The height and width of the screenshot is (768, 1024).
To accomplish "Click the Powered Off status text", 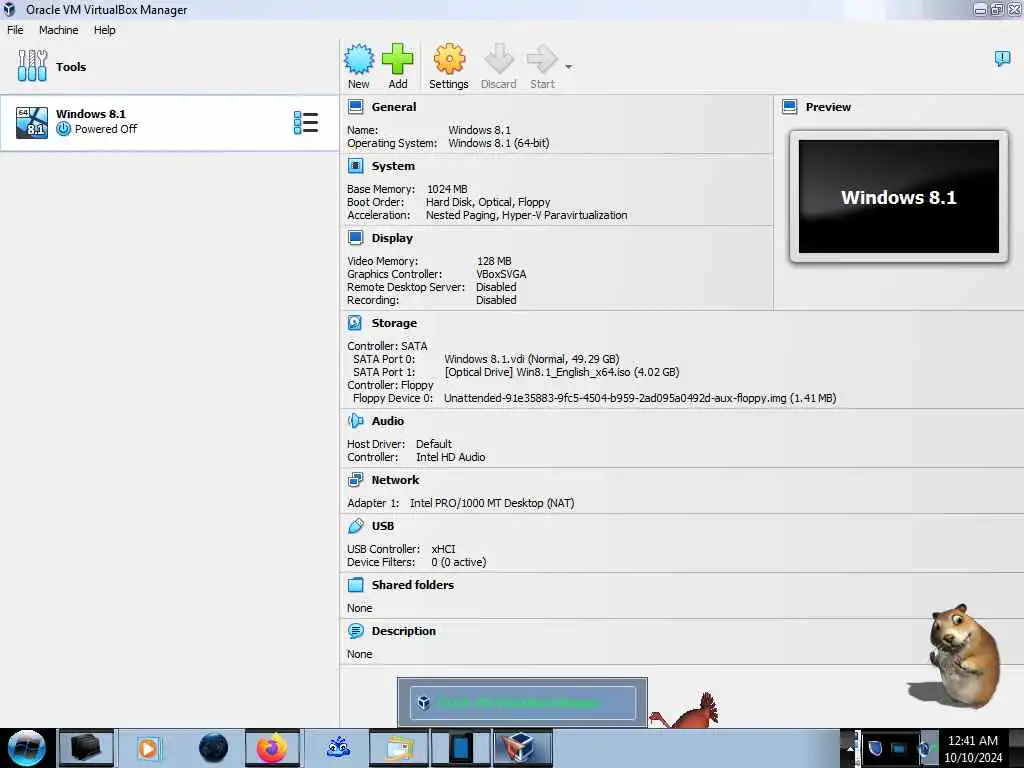I will pos(106,129).
